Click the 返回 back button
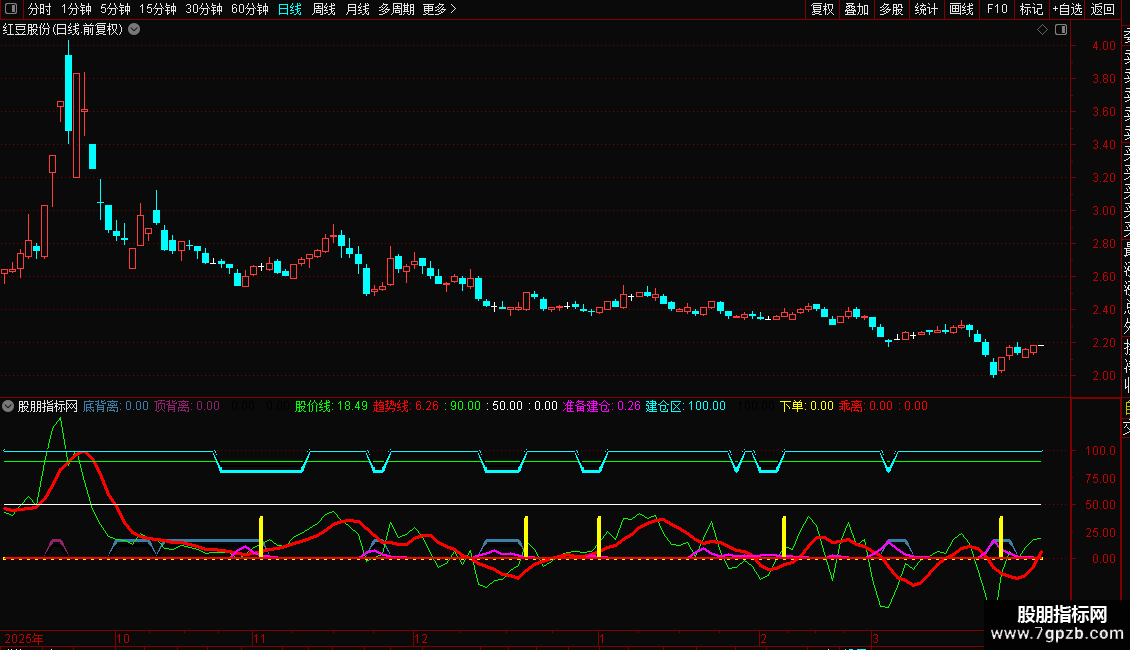1130x650 pixels. tap(1103, 10)
